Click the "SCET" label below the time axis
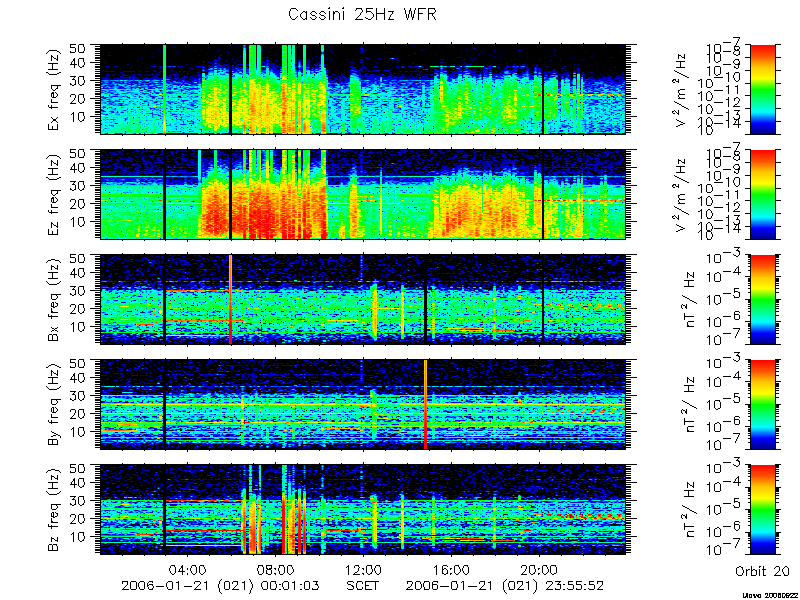 [363, 585]
